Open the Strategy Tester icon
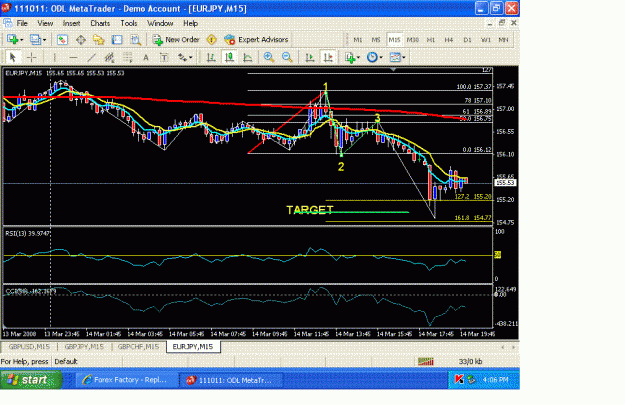625x405 pixels. point(136,39)
